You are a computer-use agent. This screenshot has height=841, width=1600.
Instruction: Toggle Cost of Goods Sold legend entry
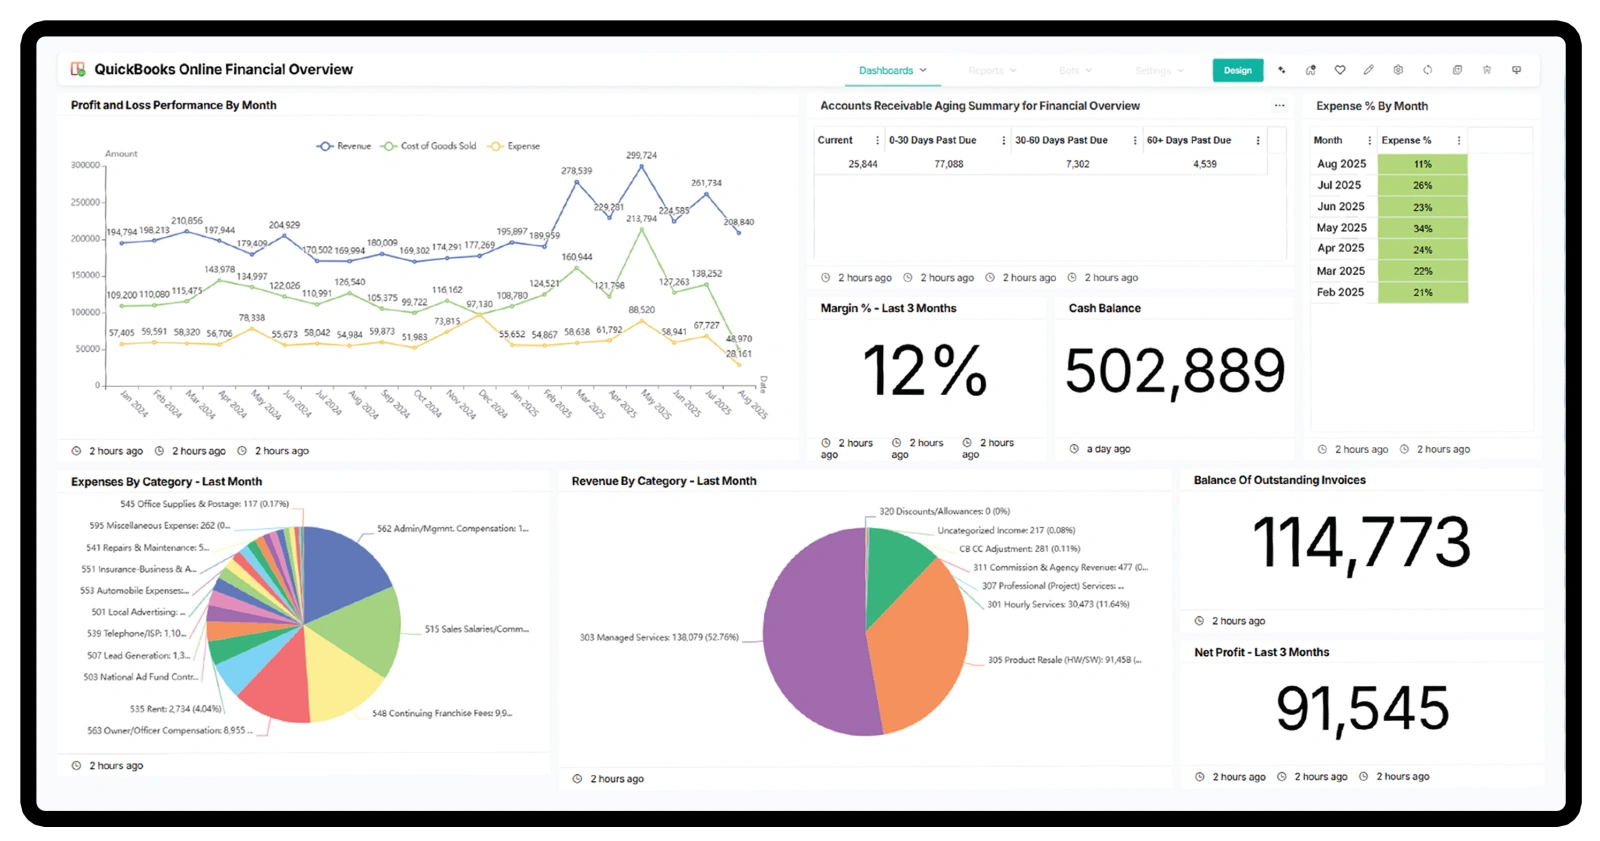coord(429,146)
